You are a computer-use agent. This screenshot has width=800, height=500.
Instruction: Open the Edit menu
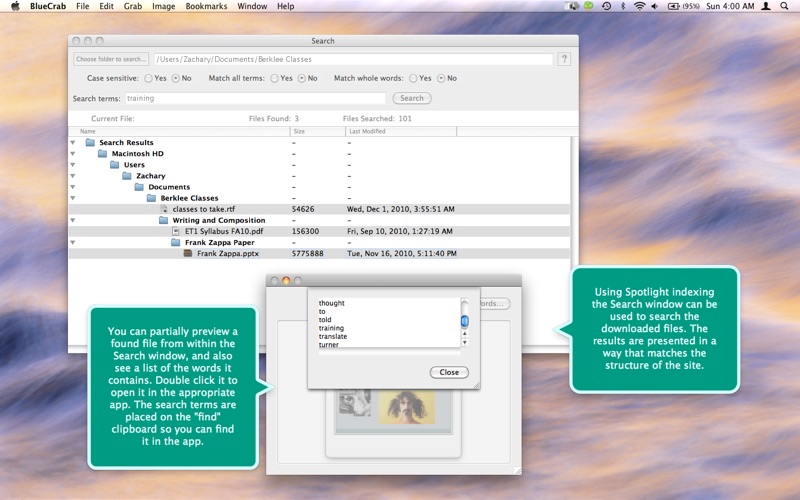coord(107,6)
